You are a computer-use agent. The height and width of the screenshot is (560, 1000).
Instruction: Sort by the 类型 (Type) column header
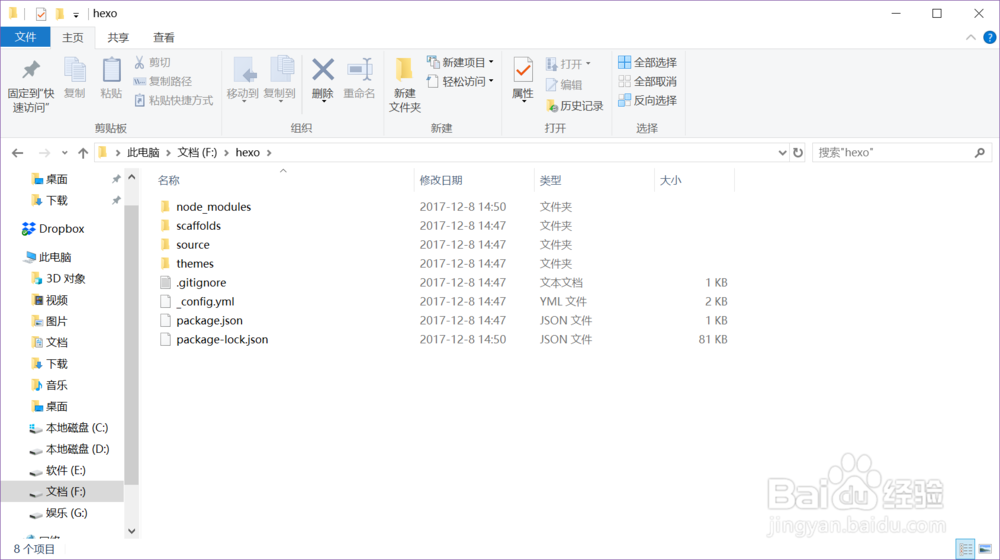[x=550, y=181]
